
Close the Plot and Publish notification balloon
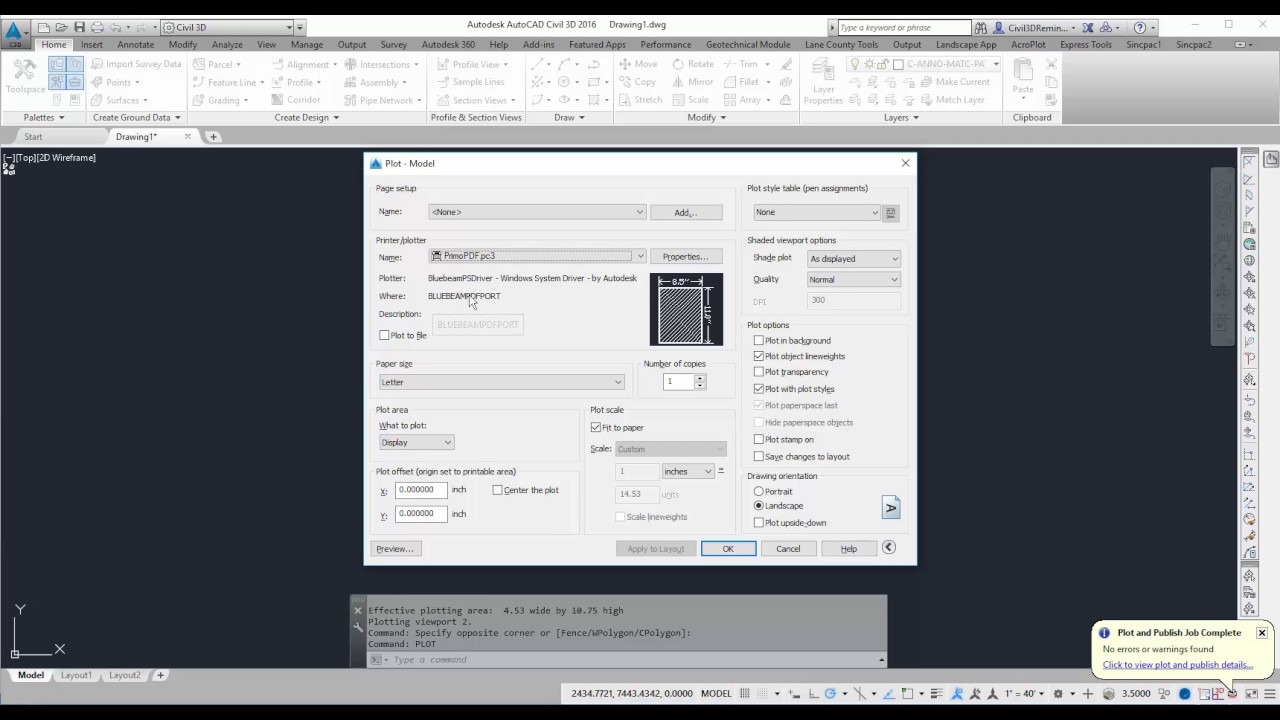tap(1262, 633)
